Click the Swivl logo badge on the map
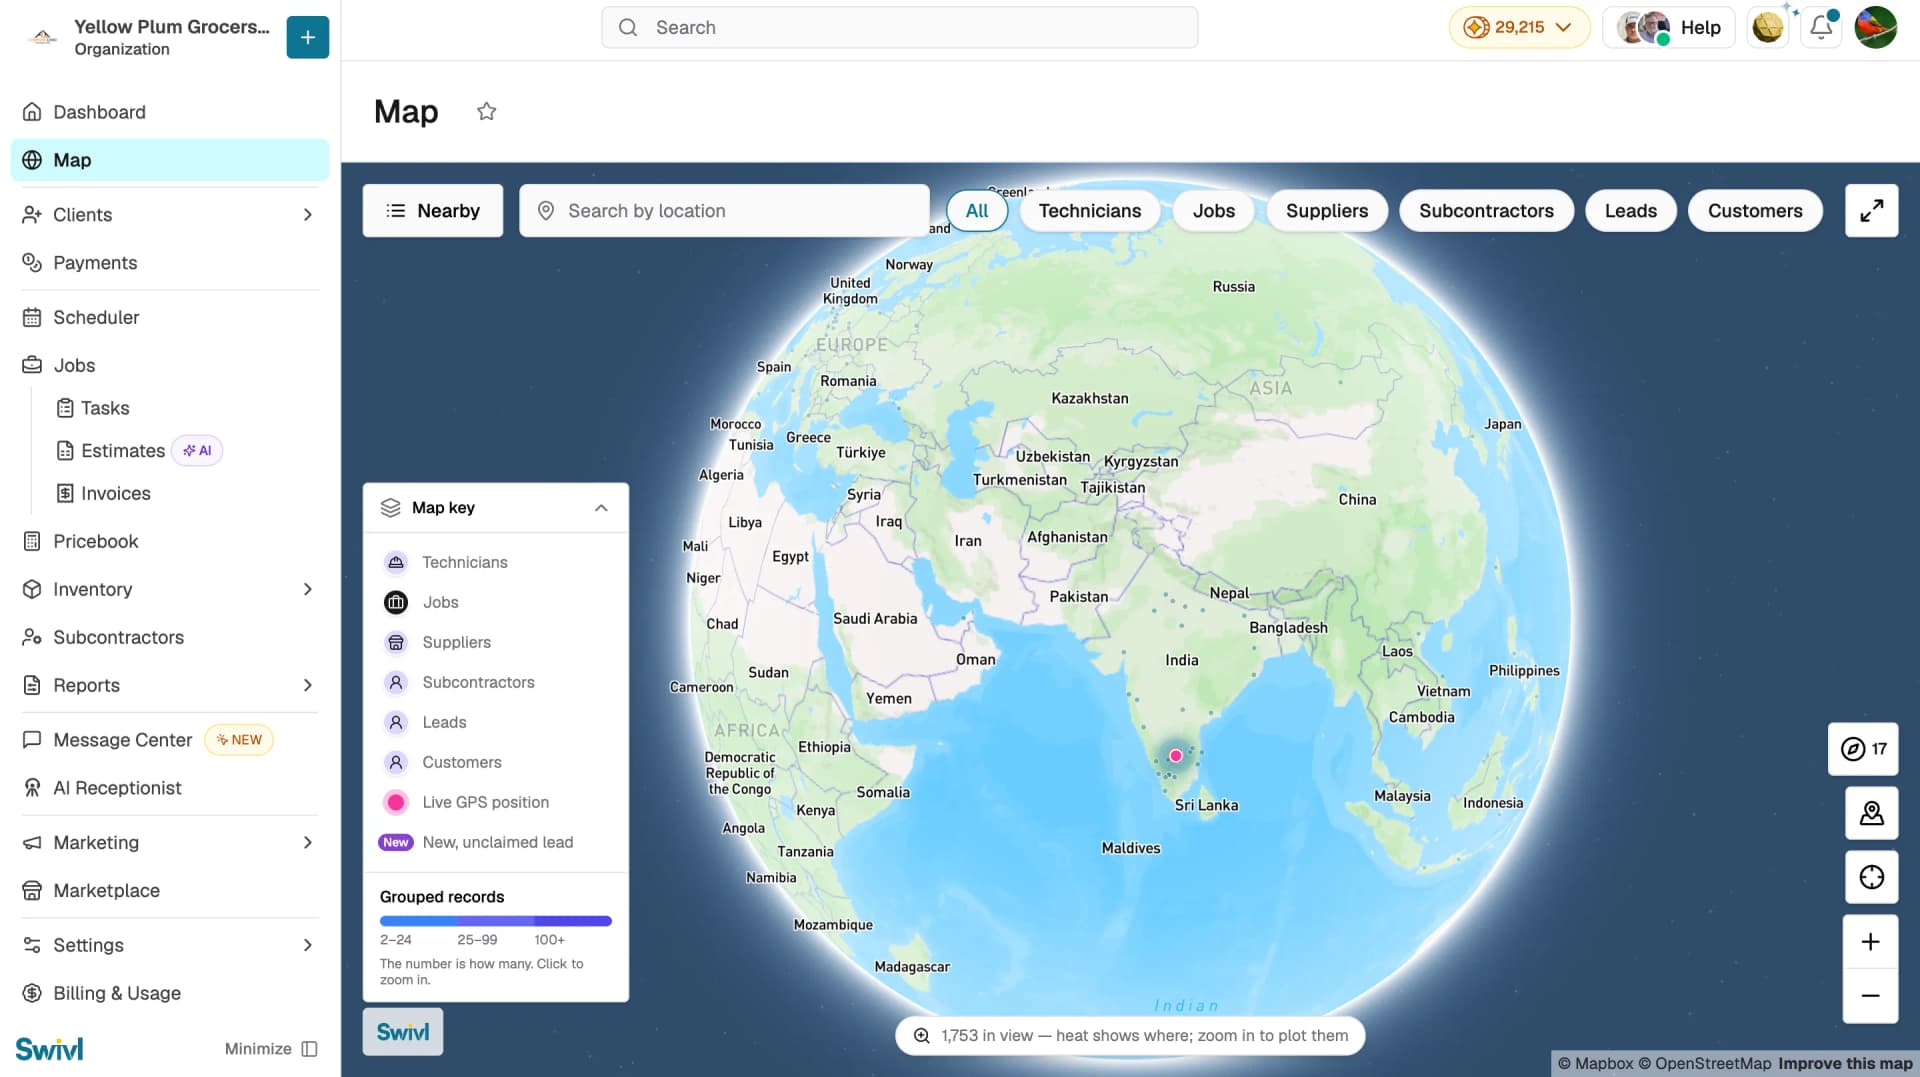This screenshot has height=1077, width=1920. tap(403, 1032)
